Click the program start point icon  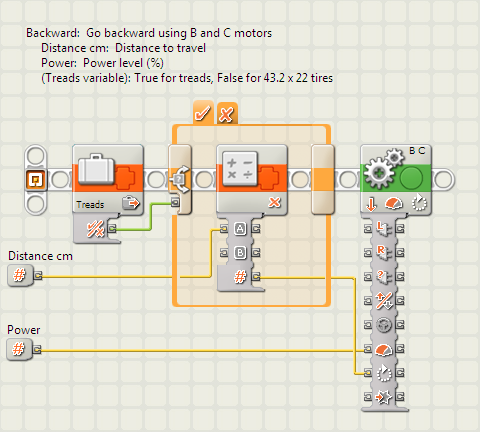(x=35, y=180)
